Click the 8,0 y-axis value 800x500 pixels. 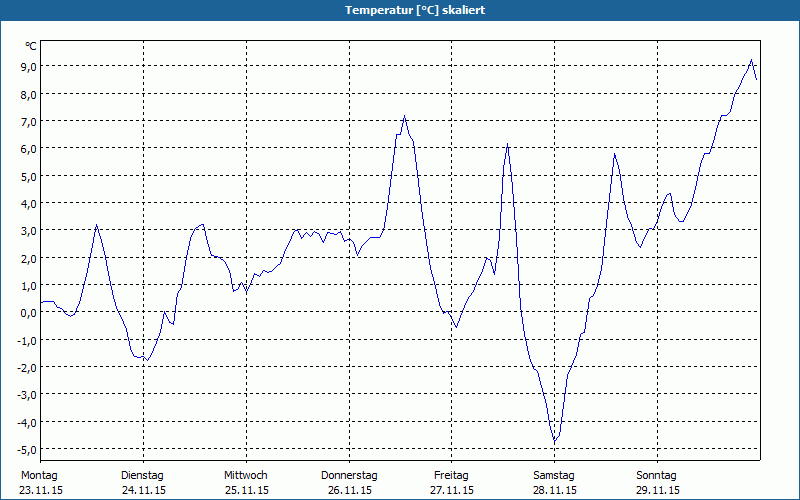pos(28,94)
